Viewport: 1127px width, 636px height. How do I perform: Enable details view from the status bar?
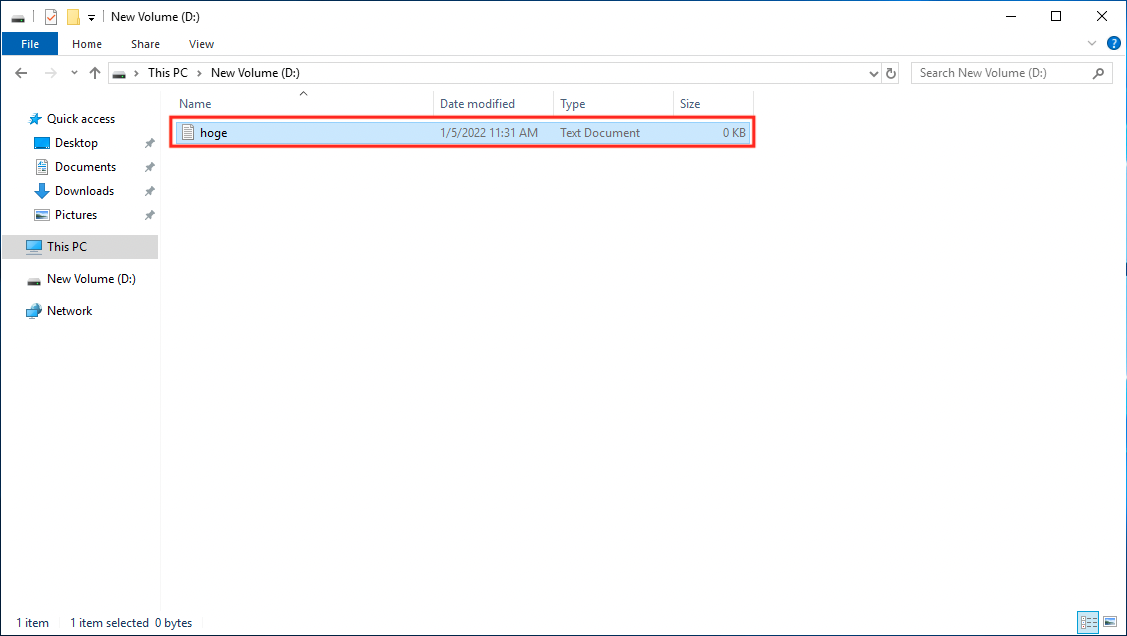[1088, 622]
